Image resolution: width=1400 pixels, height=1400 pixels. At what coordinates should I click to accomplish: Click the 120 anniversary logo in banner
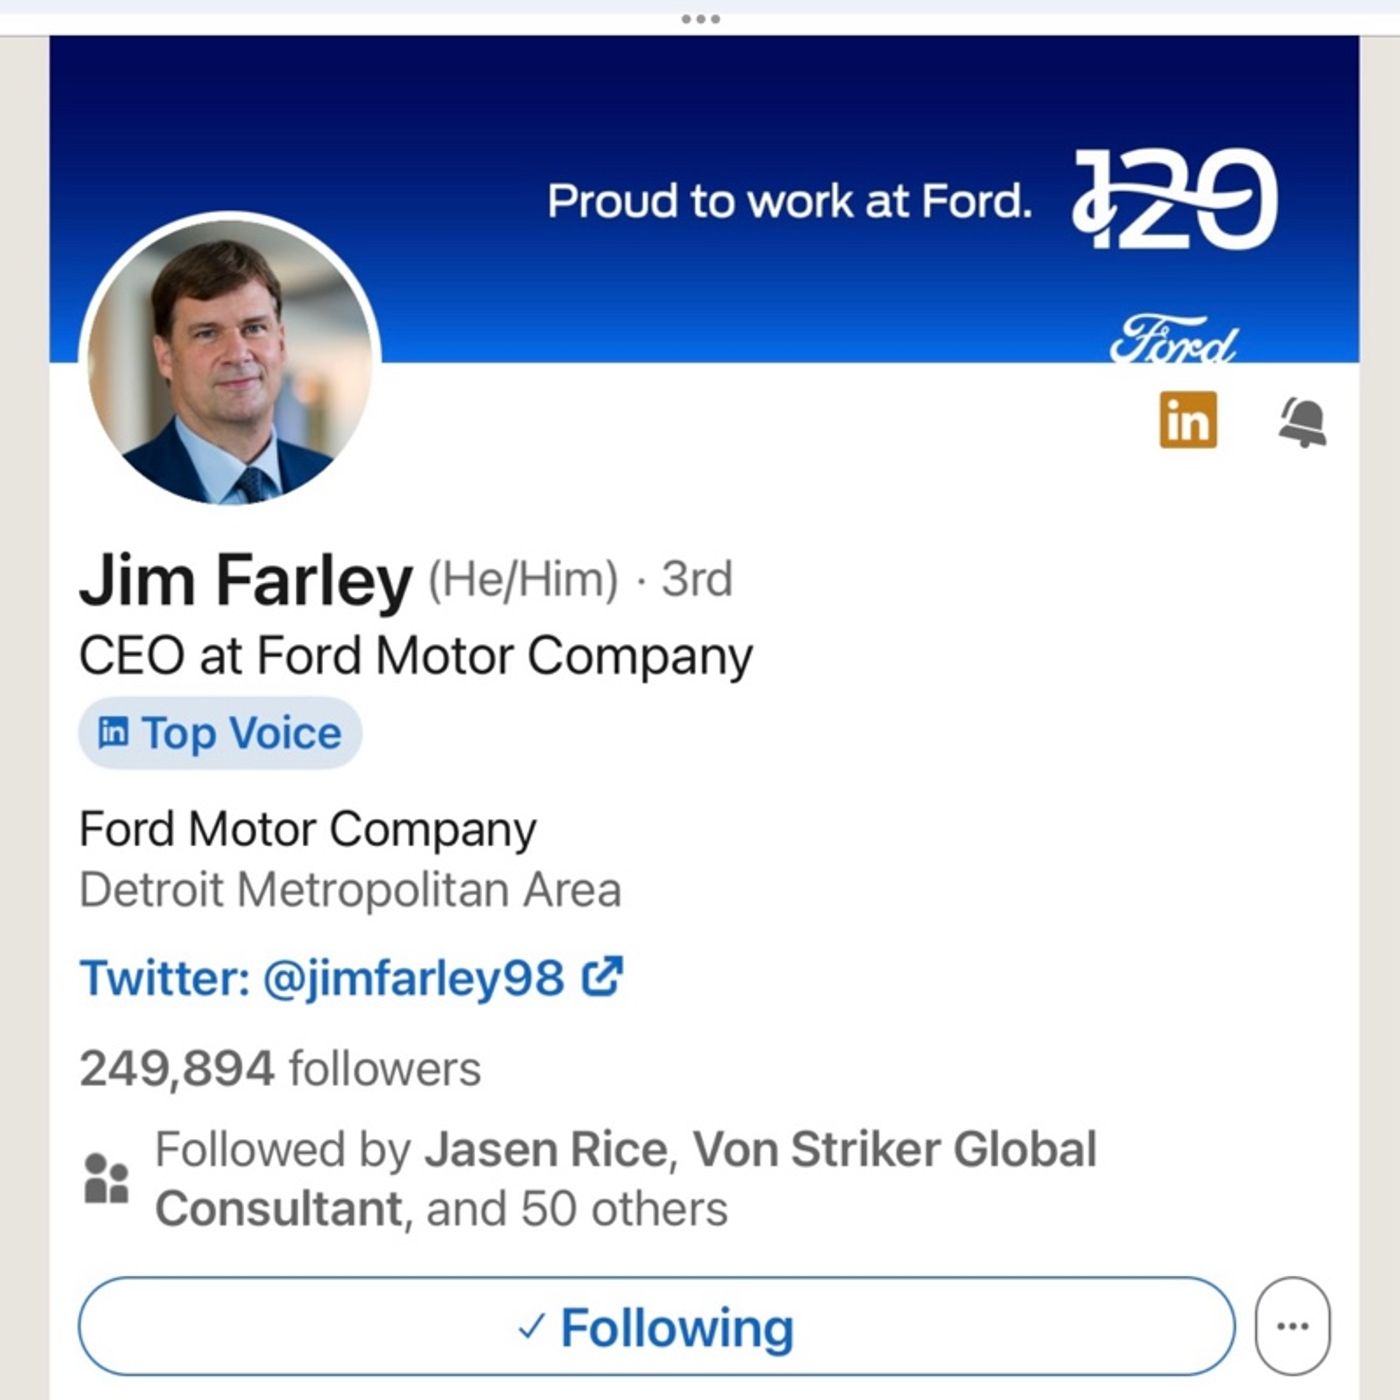pyautogui.click(x=1176, y=199)
